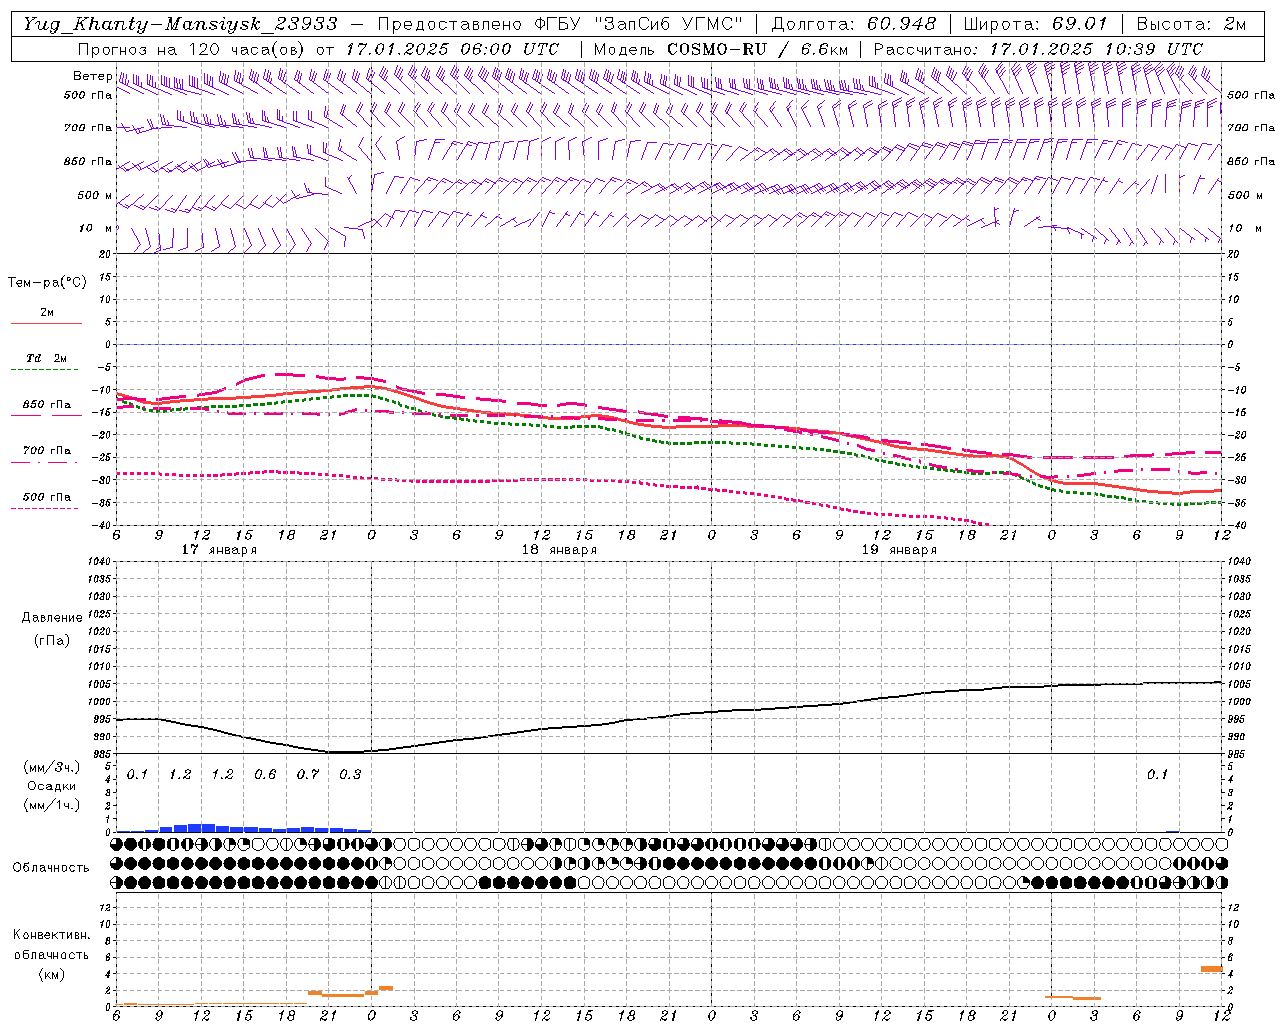
Task: Click the left "10 м" wind level label
Action: click(96, 228)
